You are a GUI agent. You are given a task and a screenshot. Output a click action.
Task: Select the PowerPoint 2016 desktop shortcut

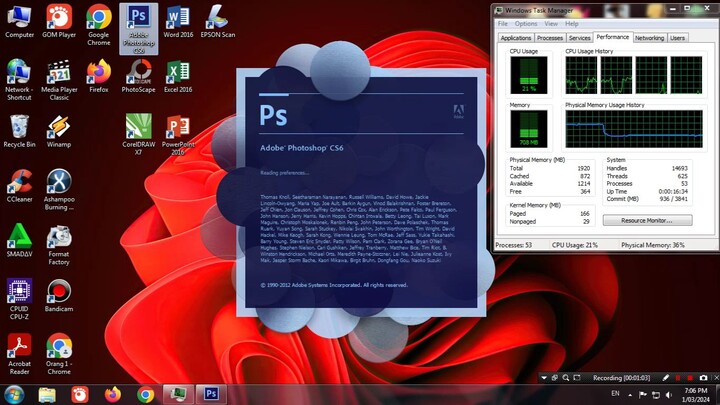click(178, 135)
